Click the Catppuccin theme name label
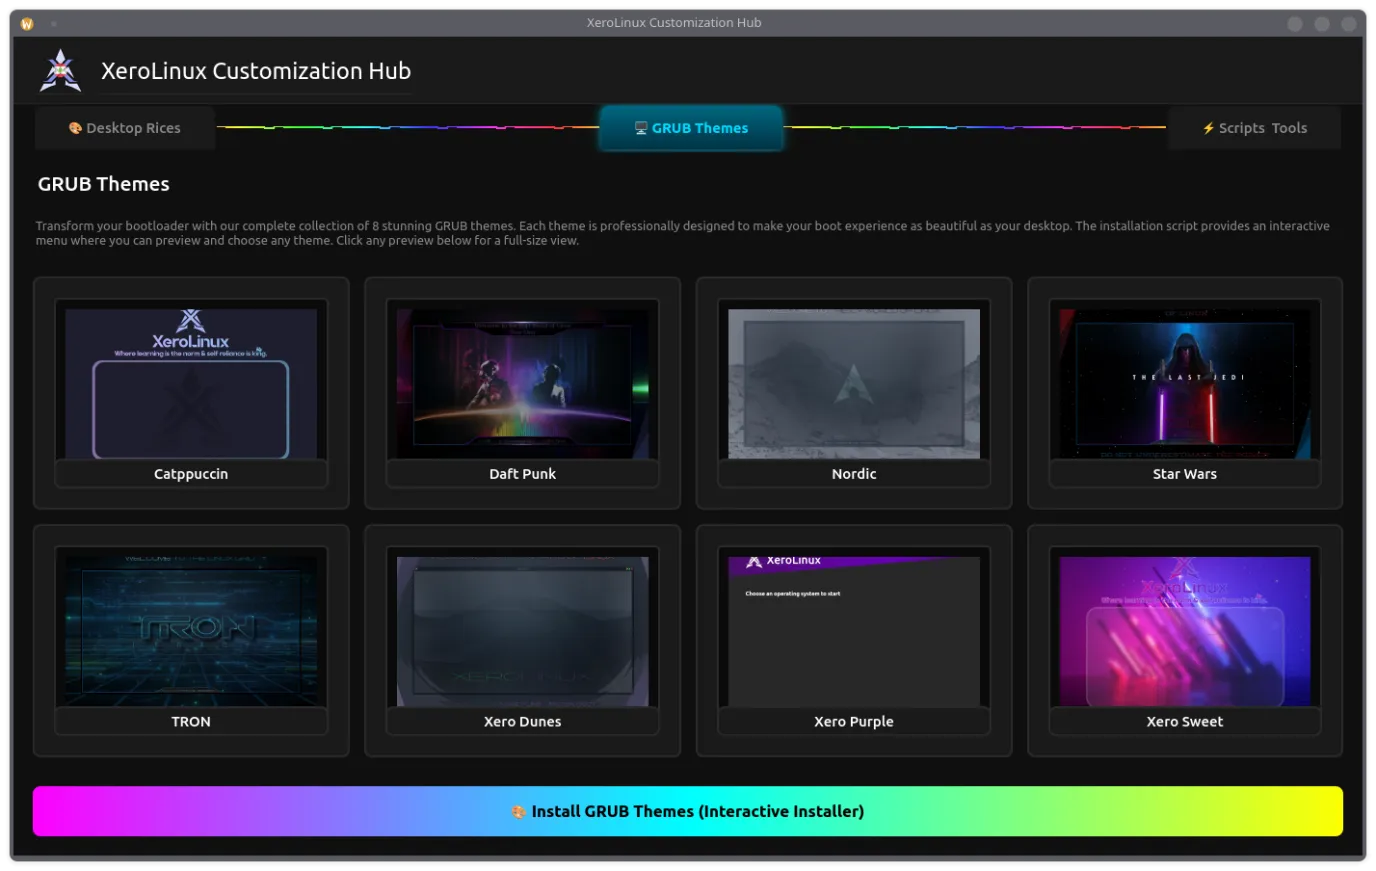 click(191, 473)
